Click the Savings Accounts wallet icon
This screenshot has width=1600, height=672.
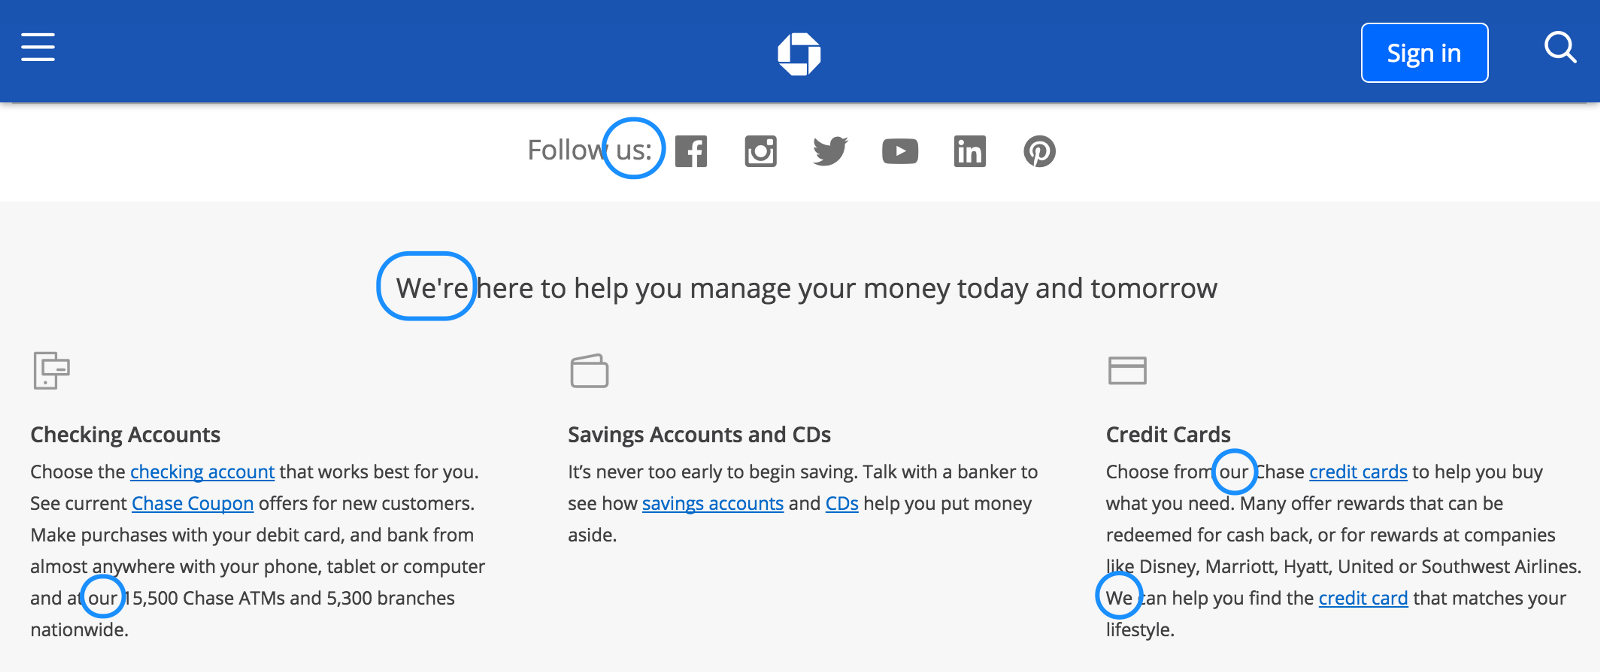pos(589,370)
